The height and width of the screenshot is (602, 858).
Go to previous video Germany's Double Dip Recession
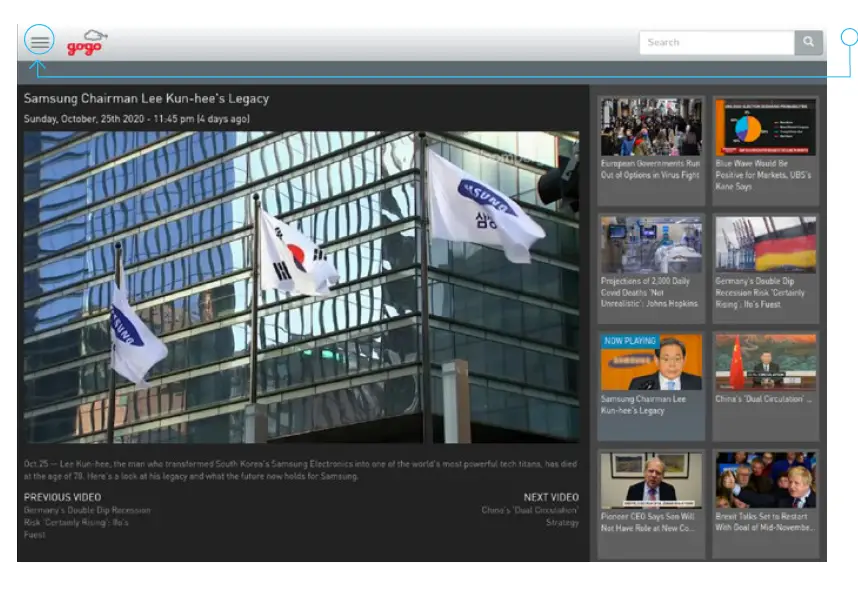pos(86,522)
